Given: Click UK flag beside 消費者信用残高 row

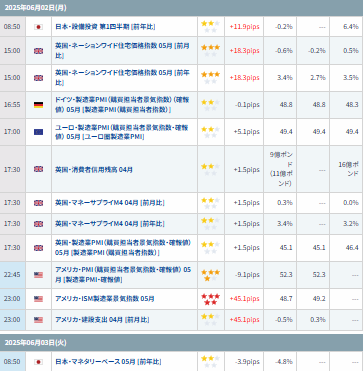Looking at the screenshot, I should coord(38,169).
